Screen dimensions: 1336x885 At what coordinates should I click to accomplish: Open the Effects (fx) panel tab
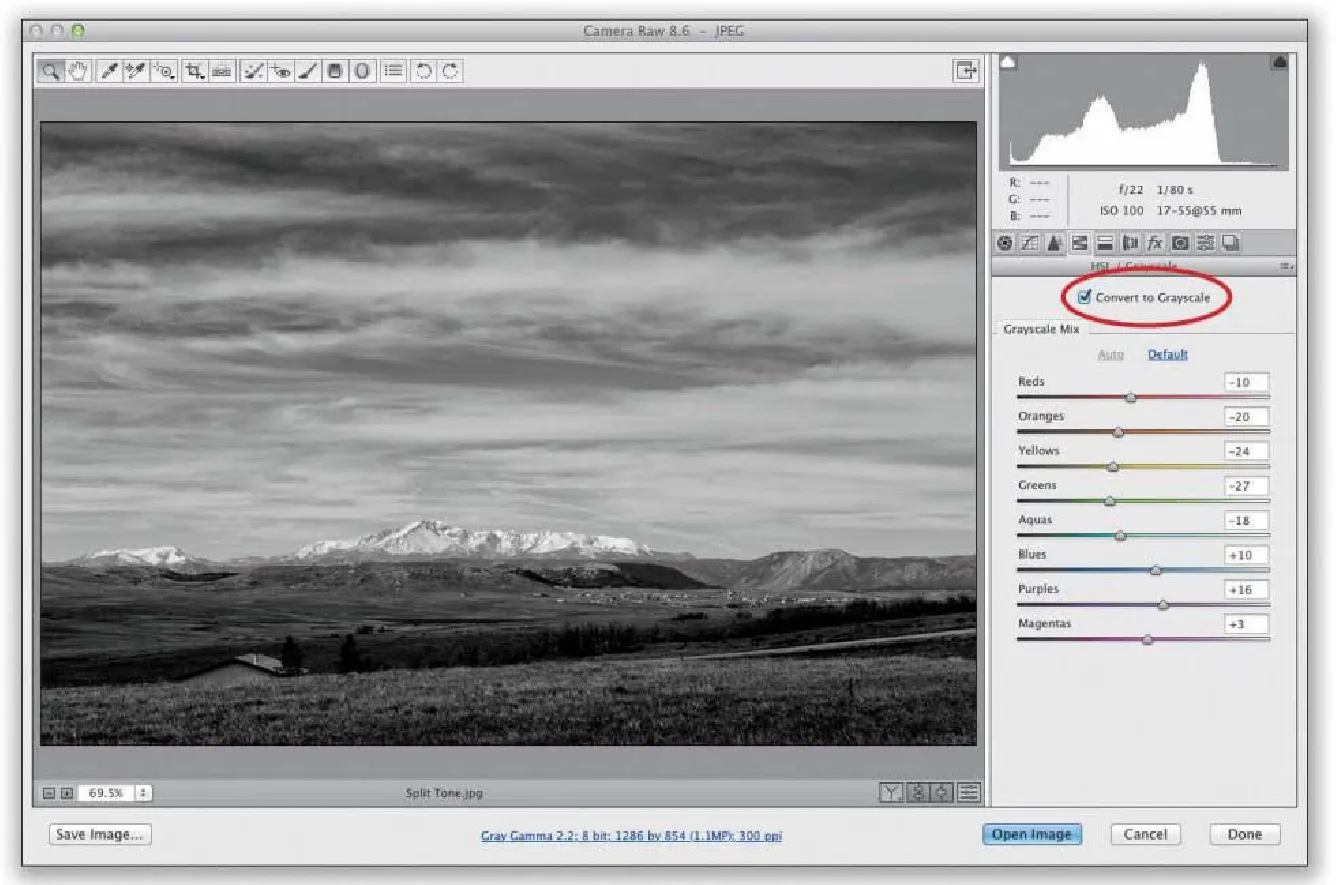(1155, 243)
